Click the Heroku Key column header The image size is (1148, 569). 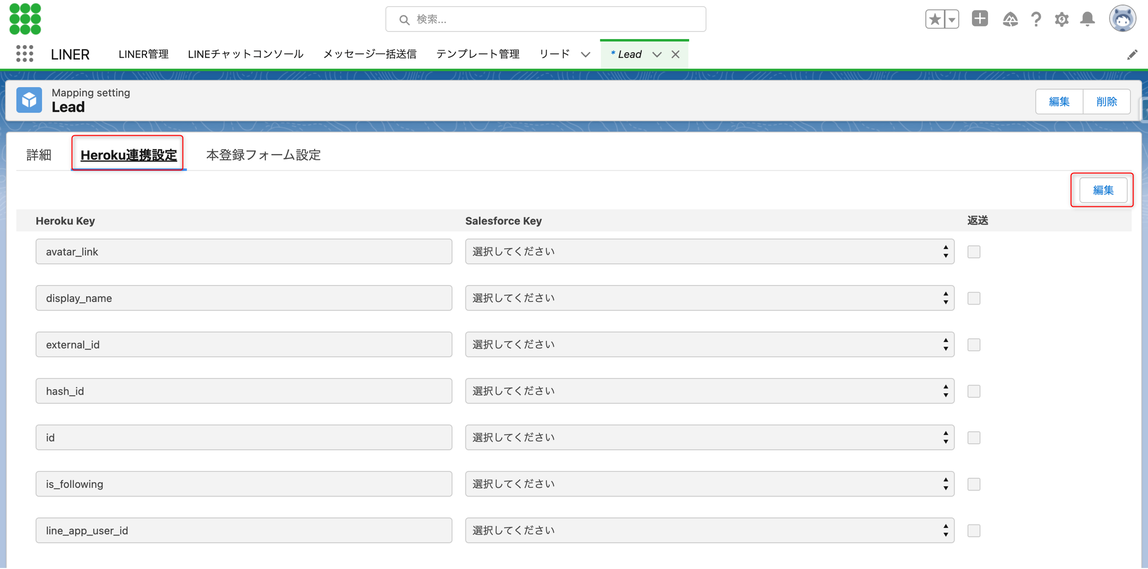coord(65,221)
